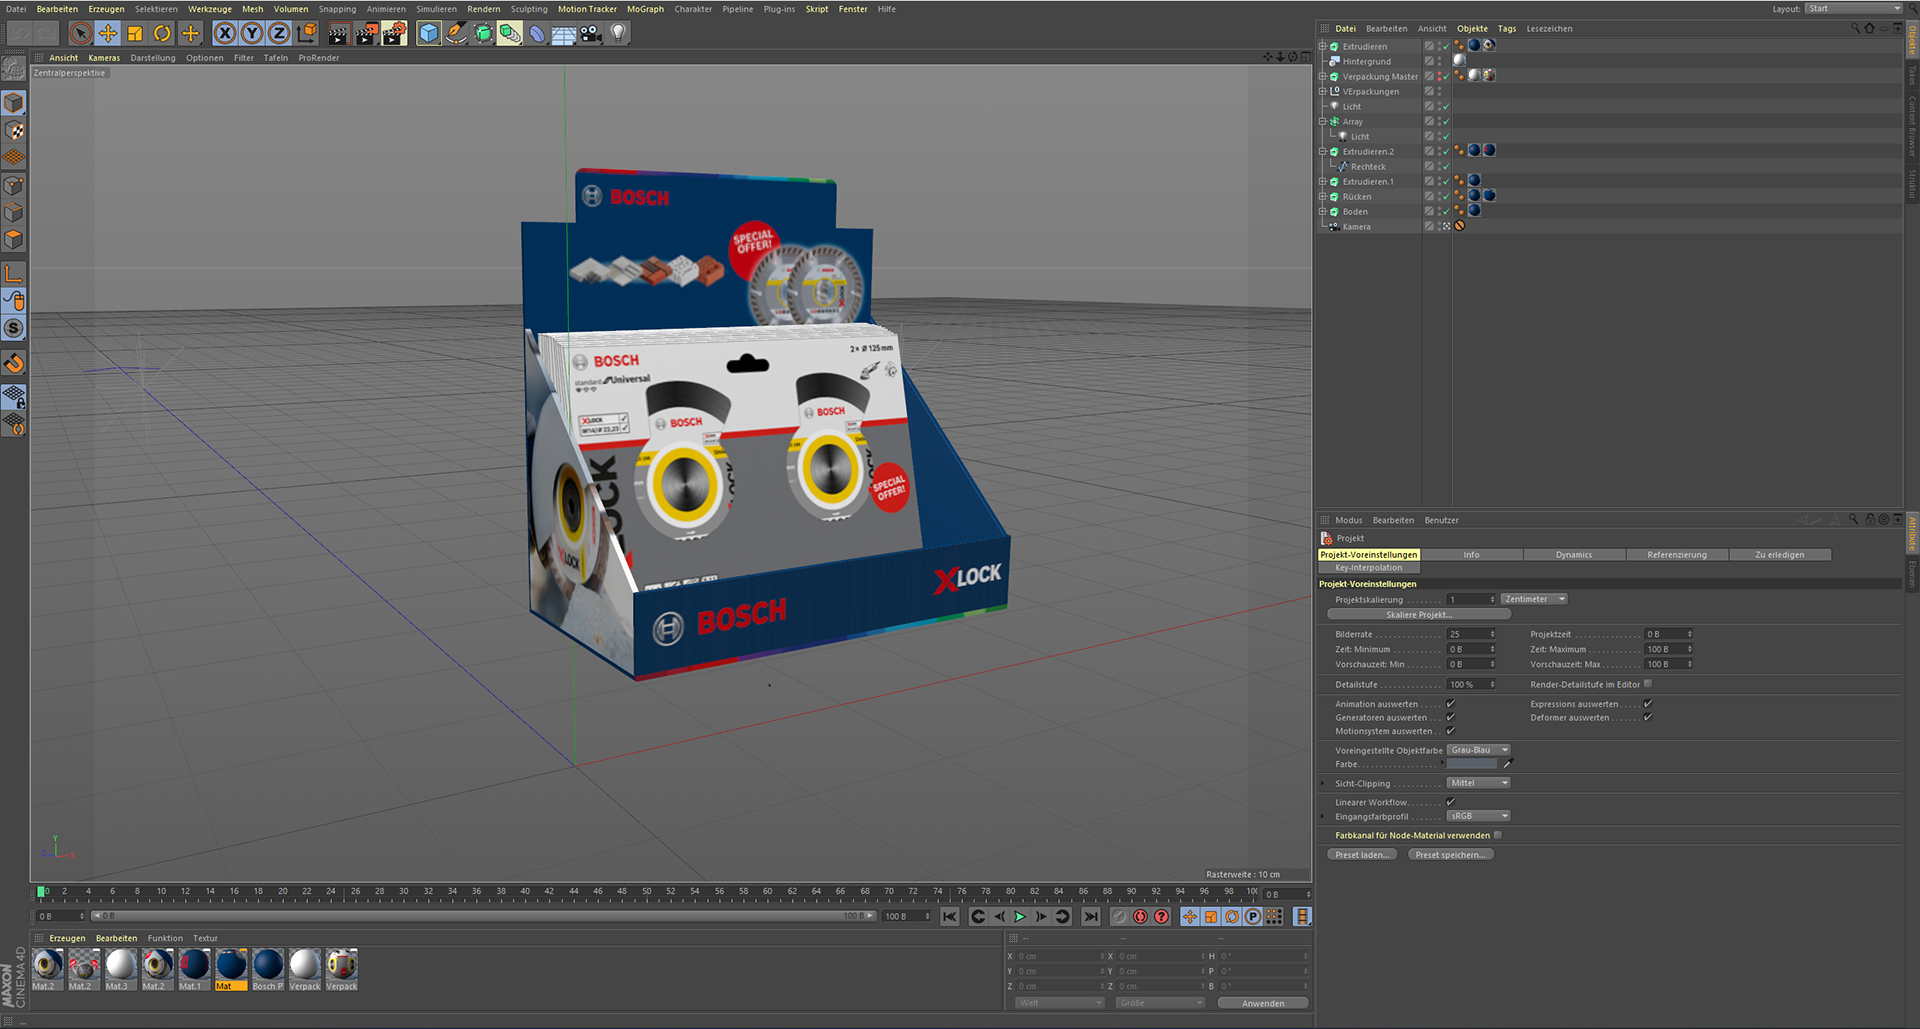The height and width of the screenshot is (1029, 1920).
Task: Click the Farbe color swatch
Action: click(x=1472, y=764)
